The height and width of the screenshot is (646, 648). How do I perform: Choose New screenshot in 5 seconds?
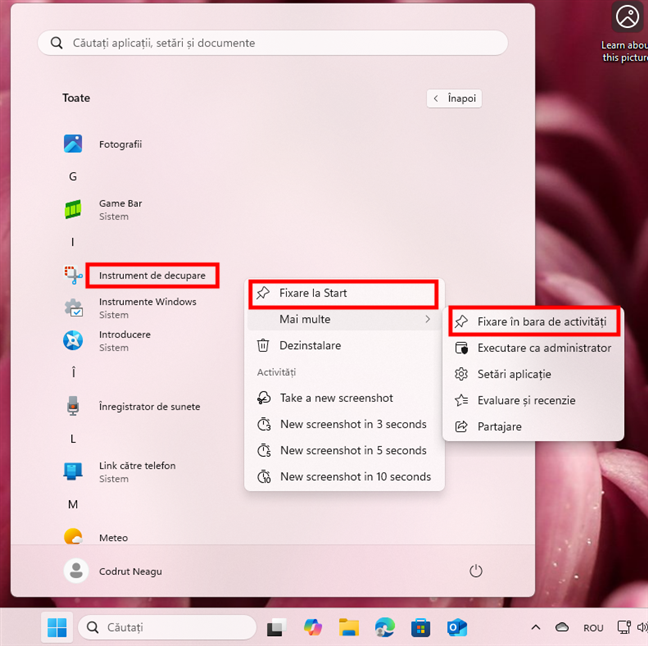point(353,450)
